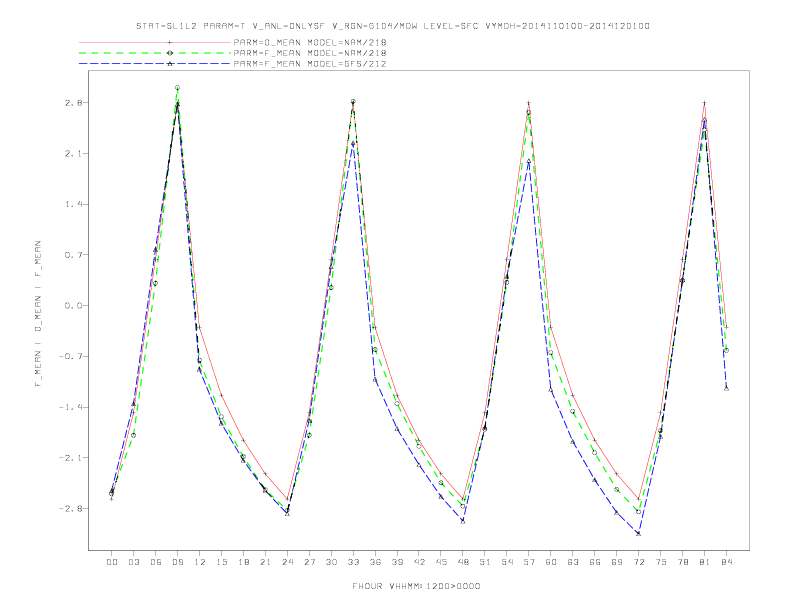This screenshot has width=792, height=612.
Task: Click the red solid legend line sample
Action: coord(155,42)
